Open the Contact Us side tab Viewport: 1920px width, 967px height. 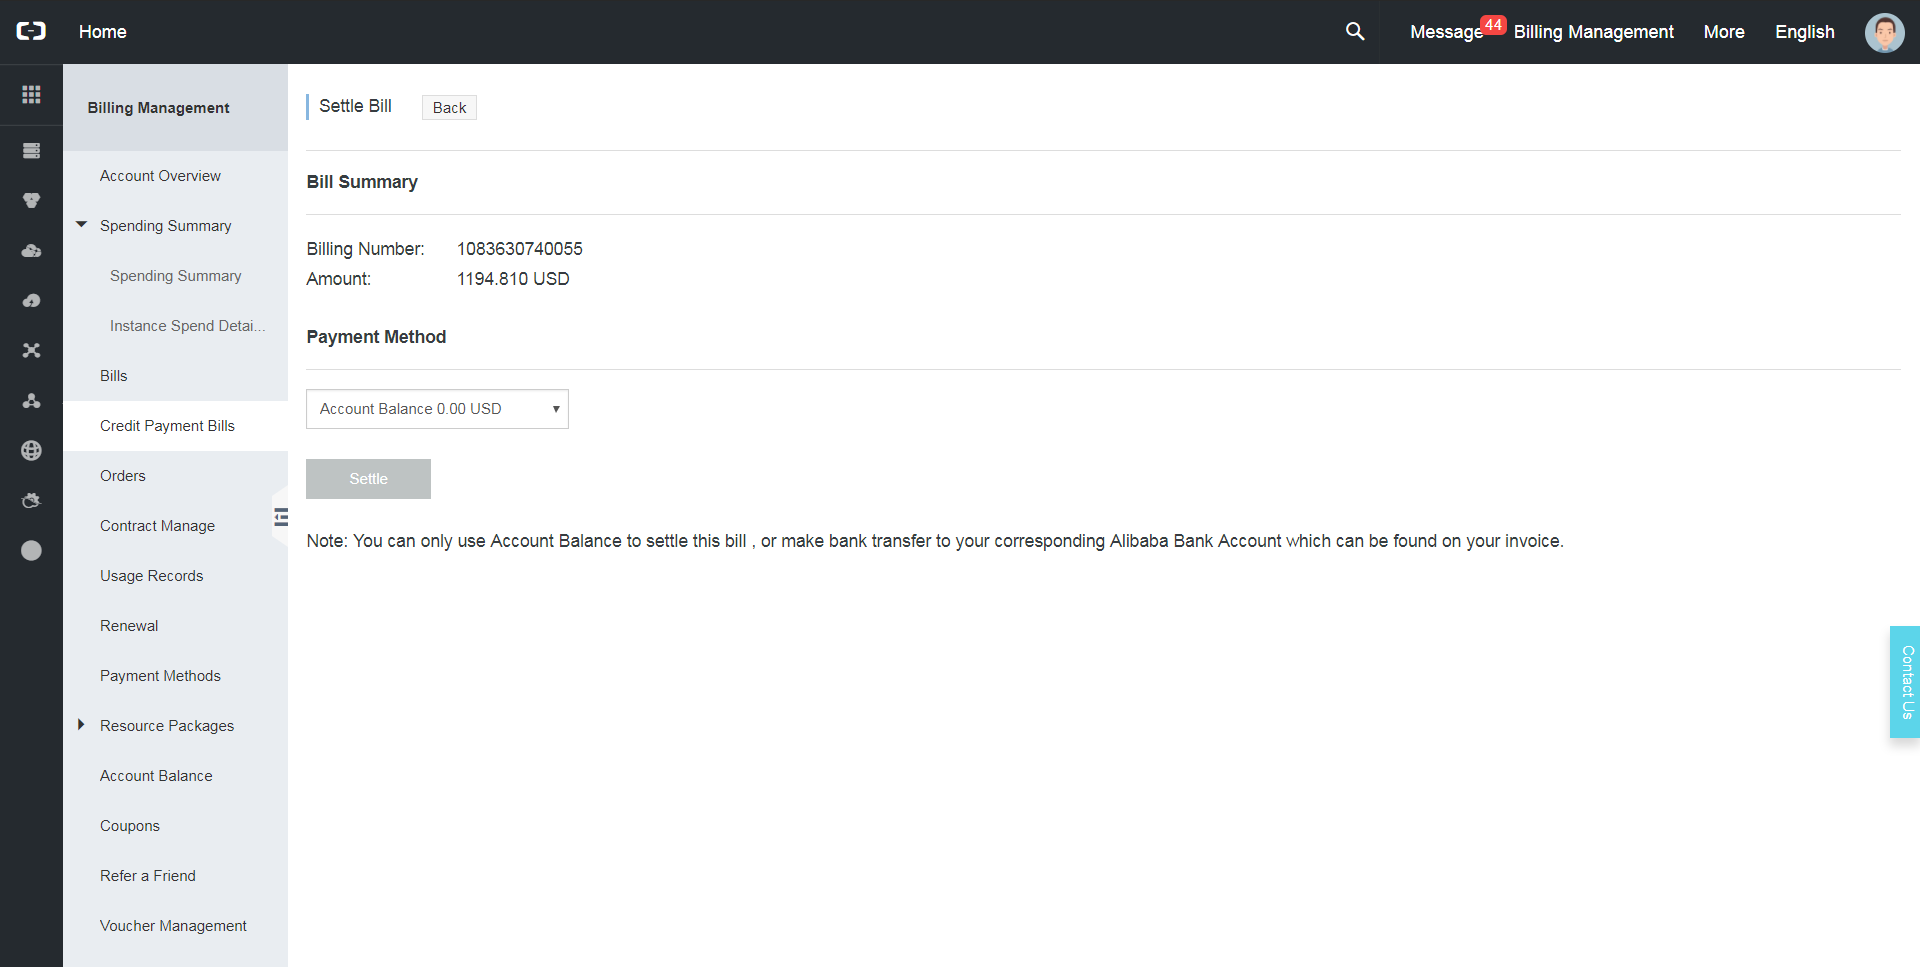(1906, 682)
